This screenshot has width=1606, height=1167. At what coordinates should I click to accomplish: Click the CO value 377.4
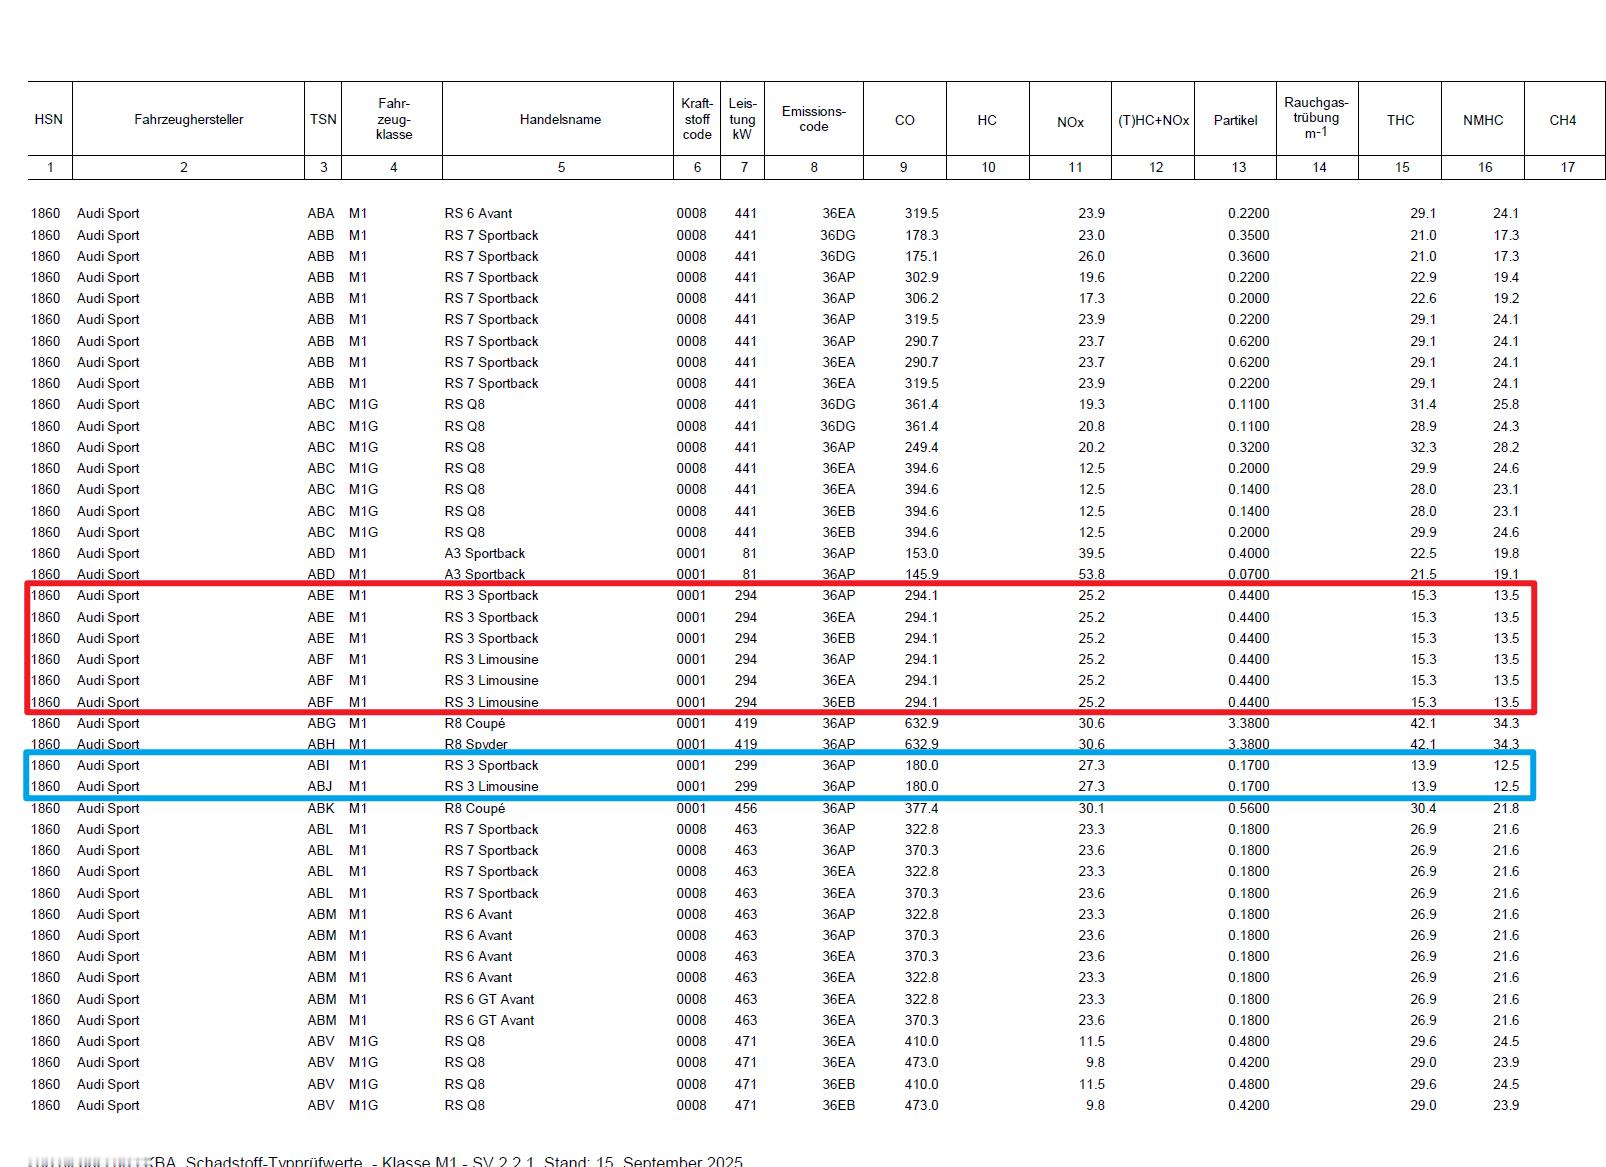(x=922, y=808)
